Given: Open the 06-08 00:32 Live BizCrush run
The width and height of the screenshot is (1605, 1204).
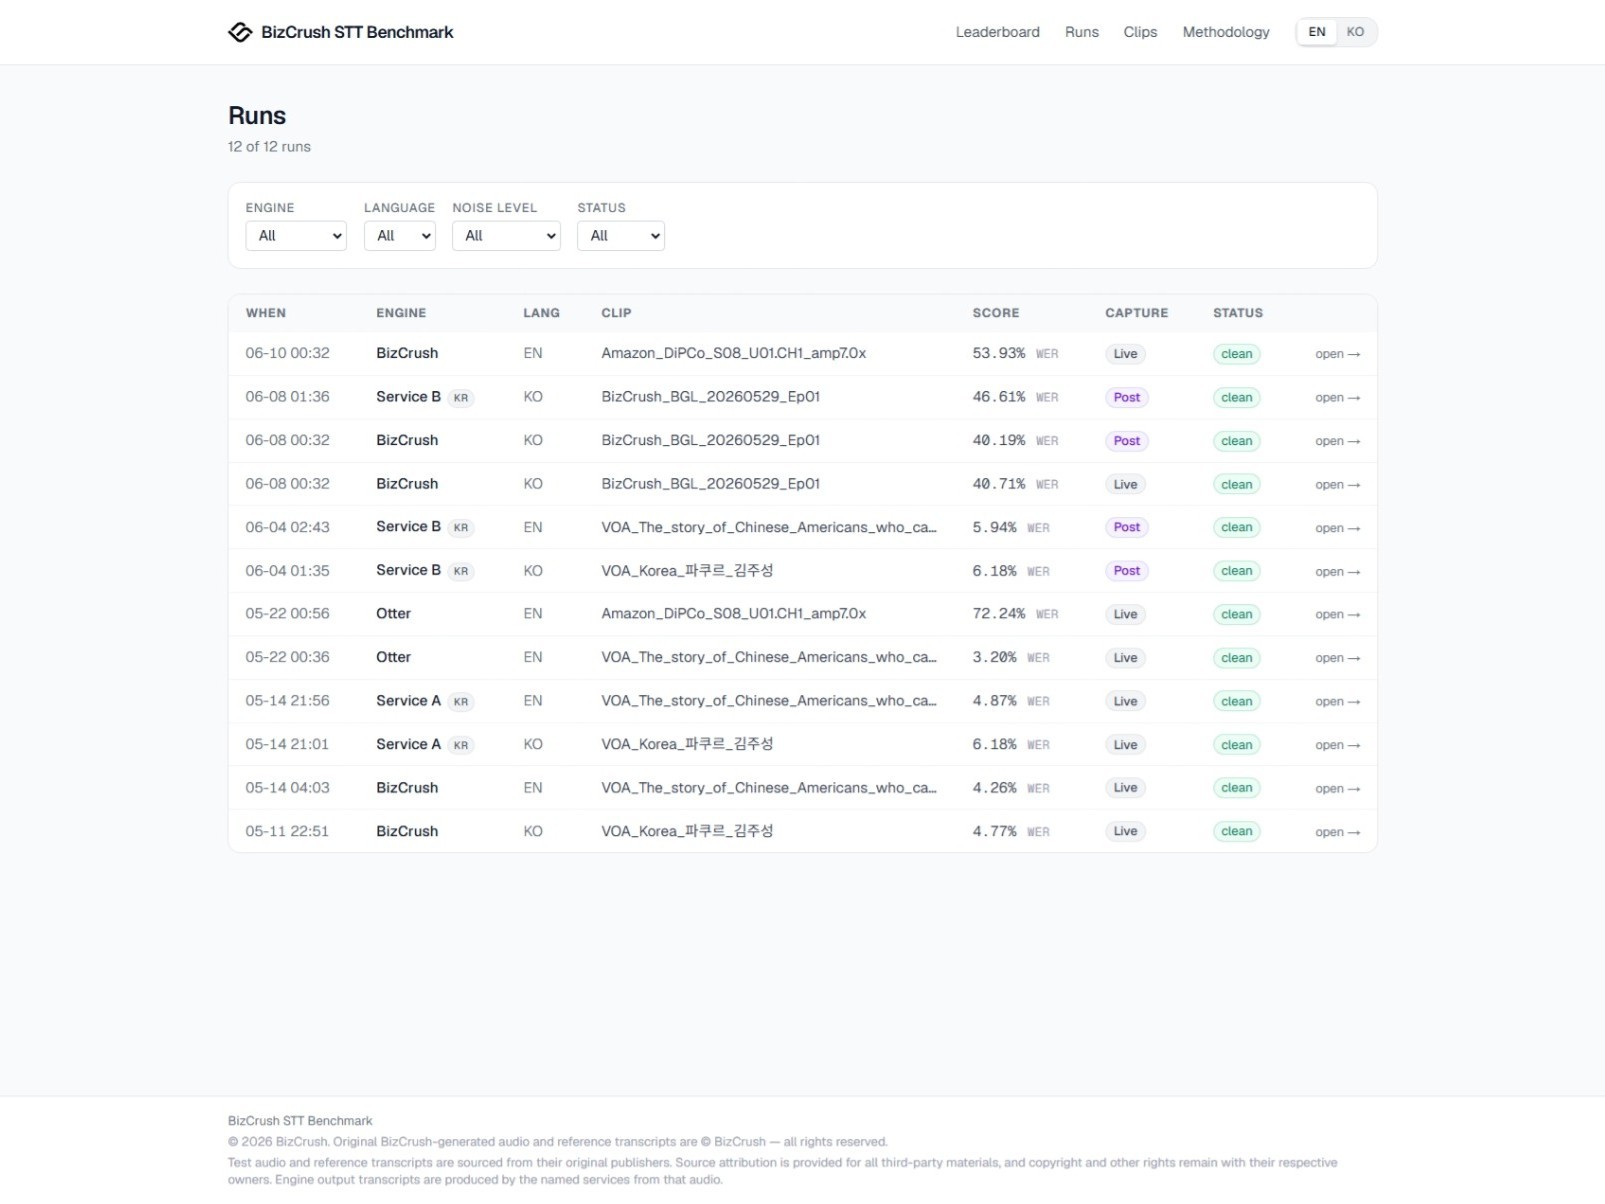Looking at the screenshot, I should click(x=1337, y=485).
